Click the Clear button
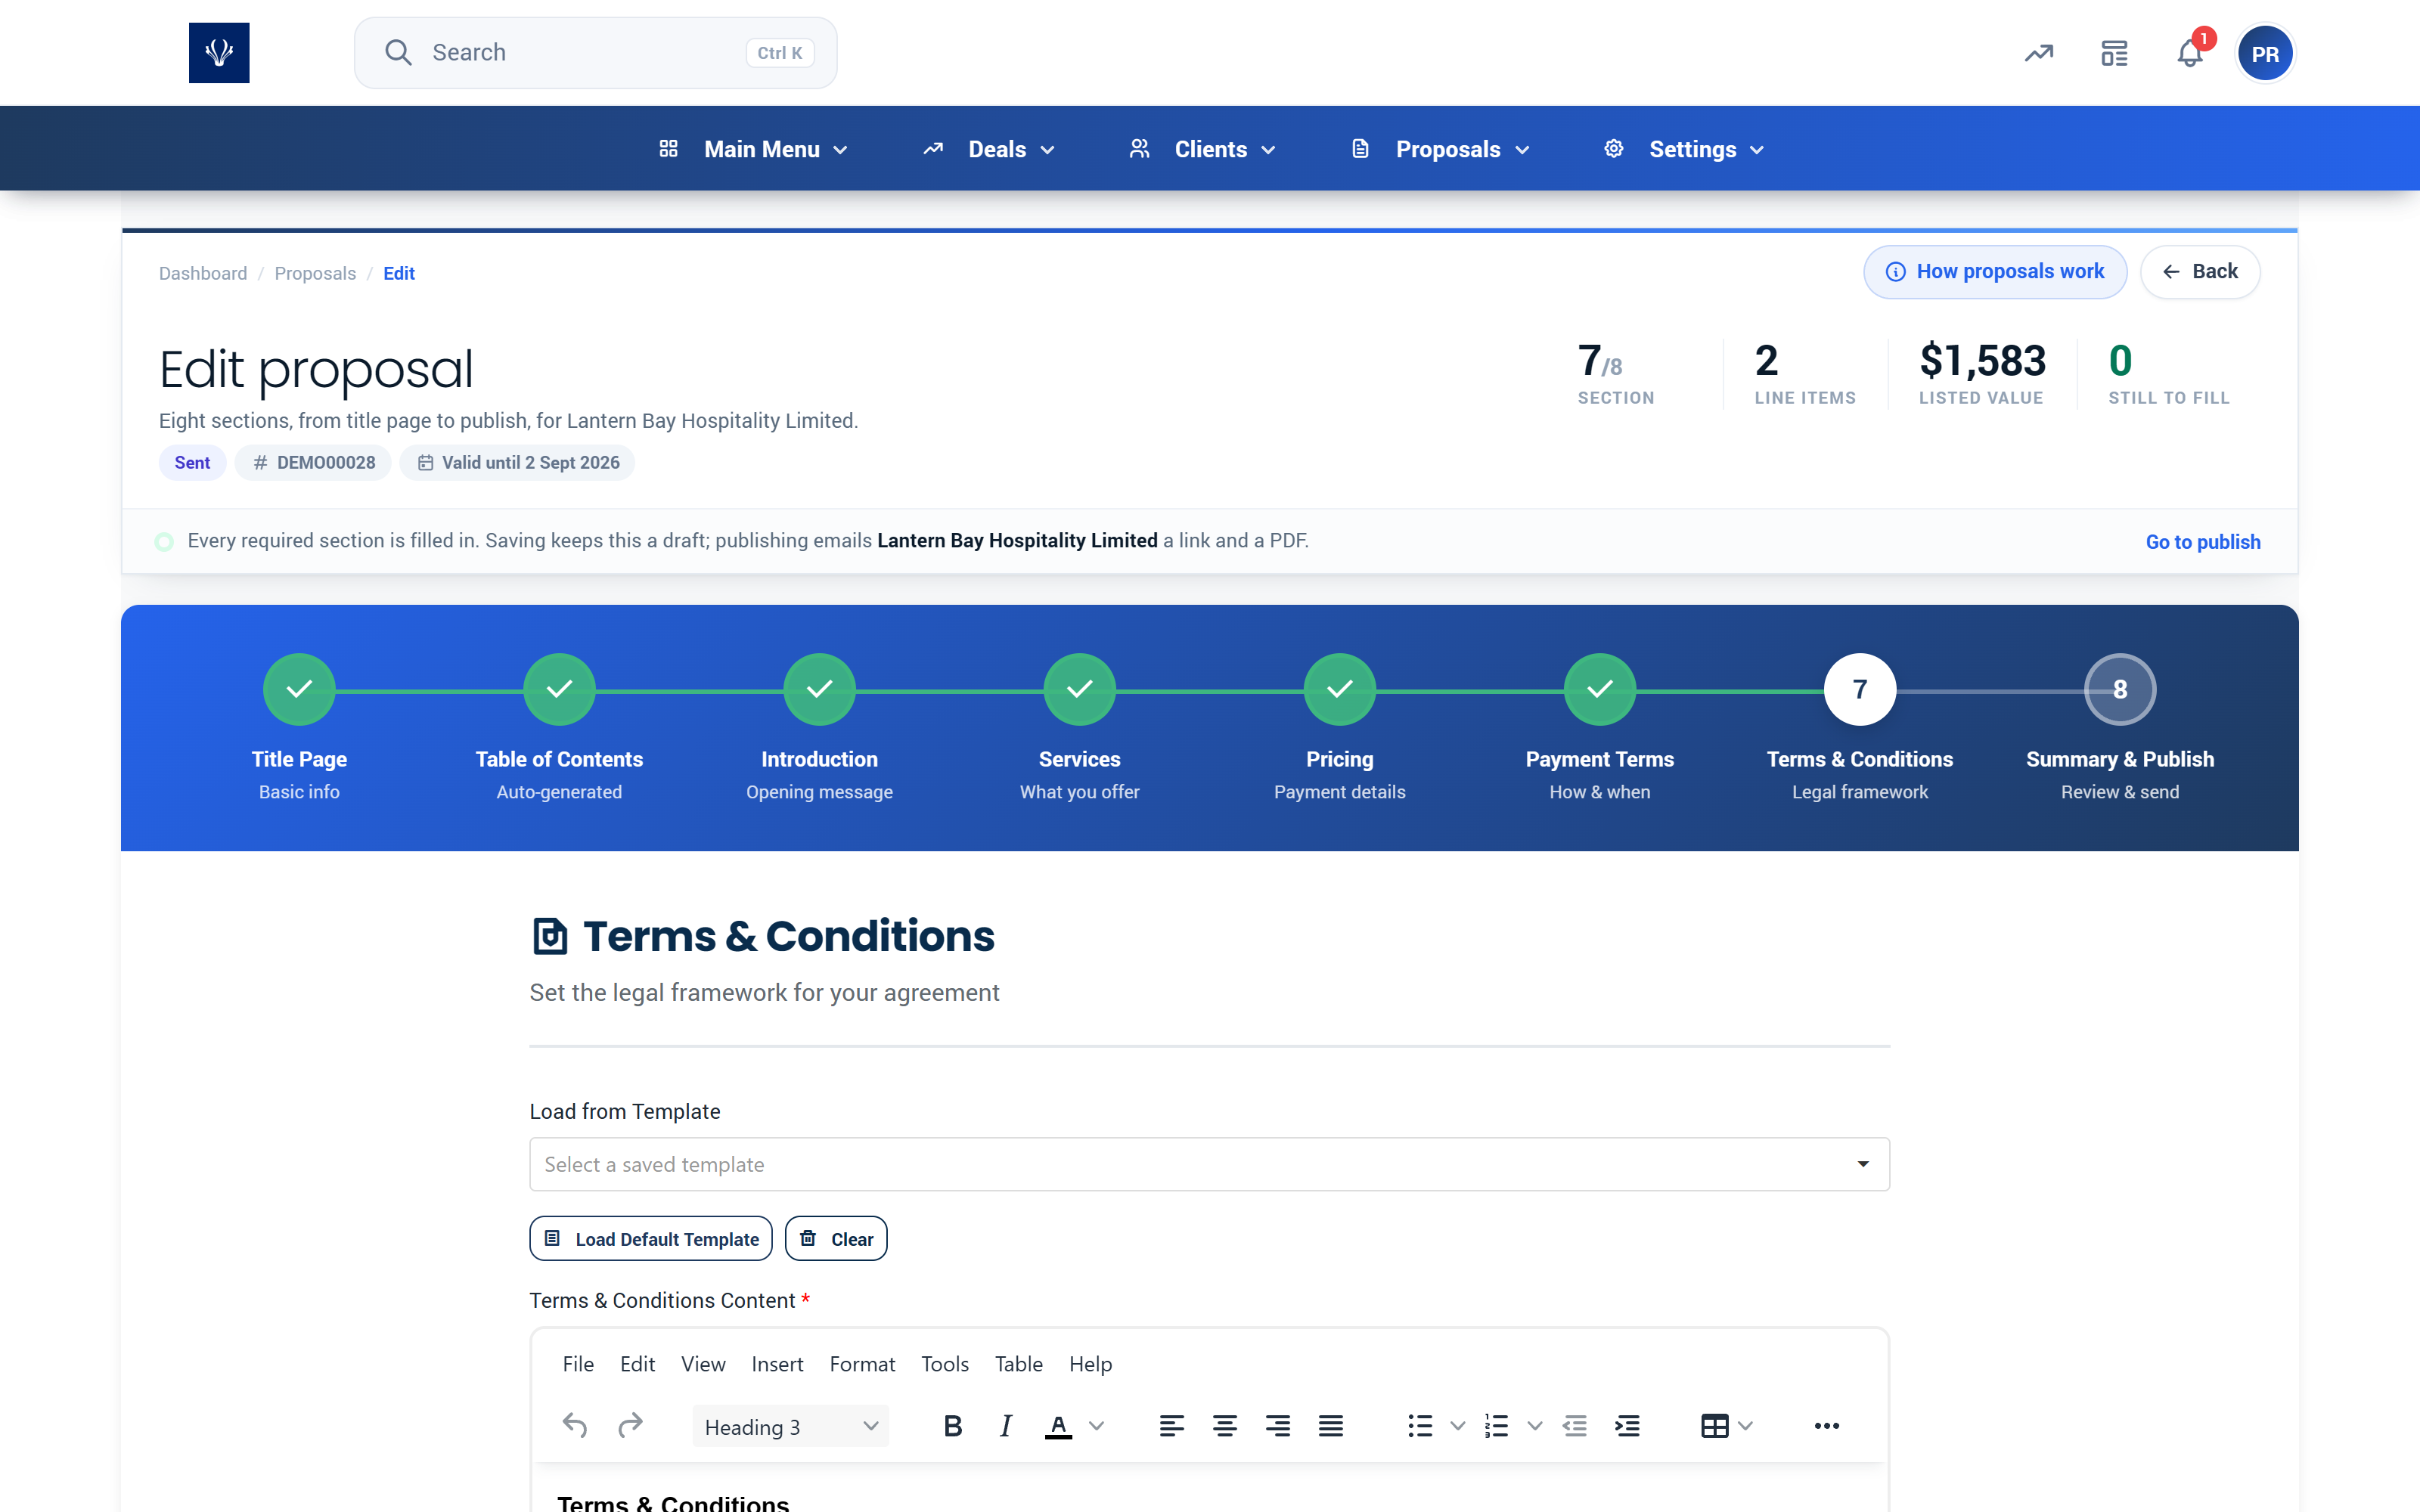This screenshot has width=2420, height=1512. coord(836,1239)
